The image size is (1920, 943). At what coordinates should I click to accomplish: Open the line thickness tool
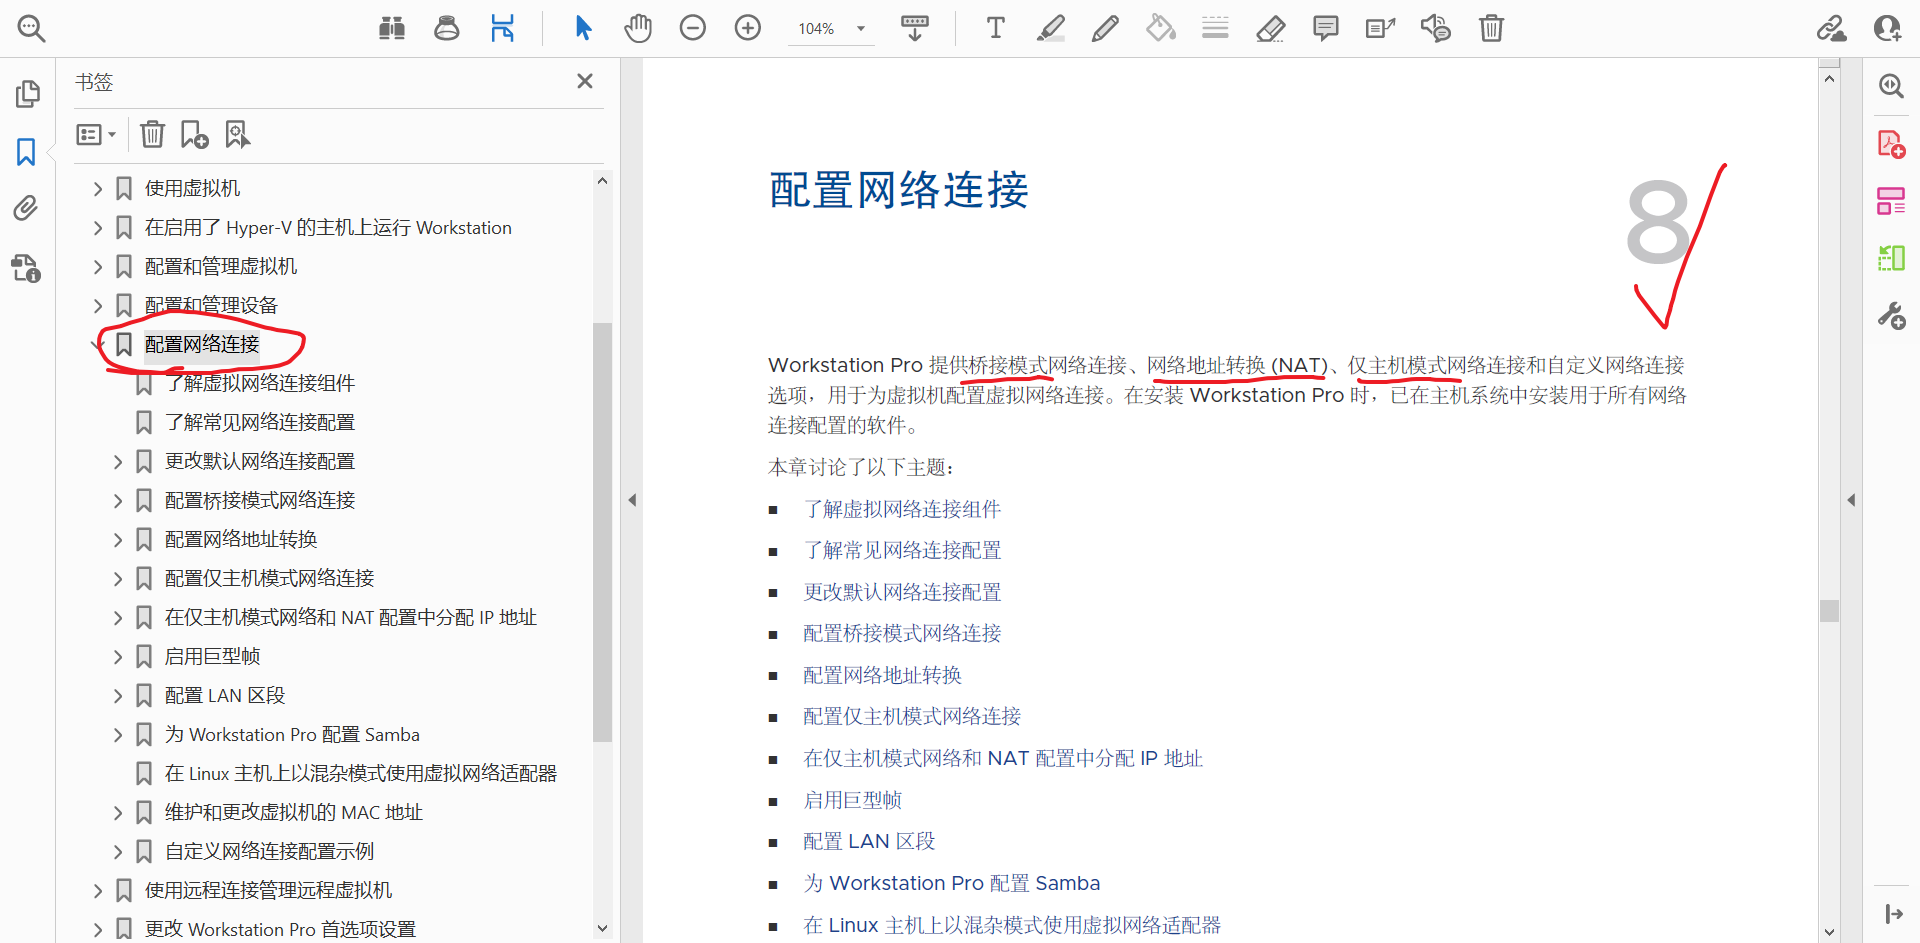(x=1215, y=28)
